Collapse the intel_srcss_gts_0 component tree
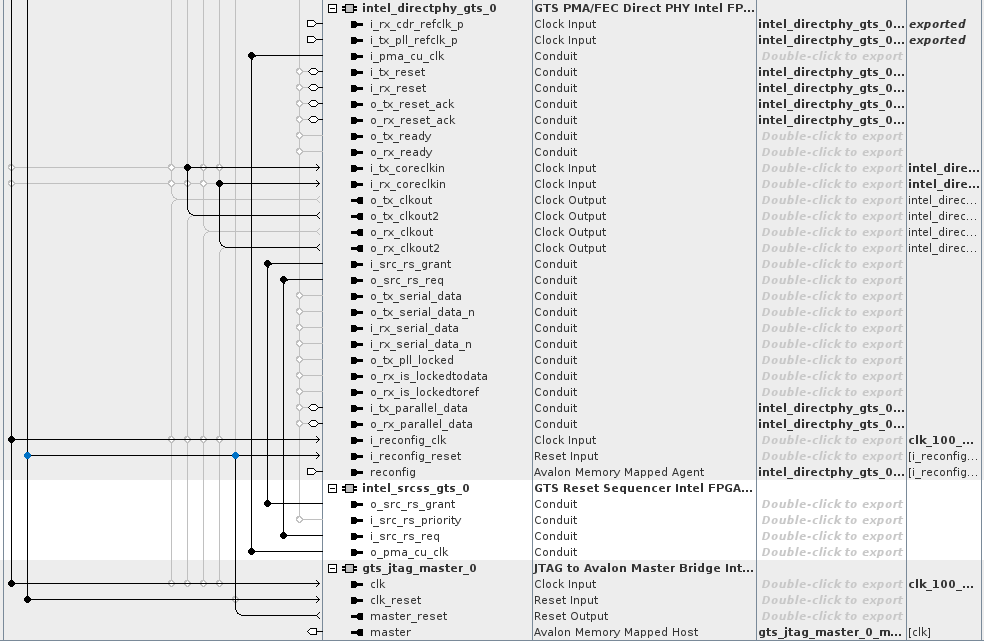This screenshot has width=984, height=642. tap(333, 488)
